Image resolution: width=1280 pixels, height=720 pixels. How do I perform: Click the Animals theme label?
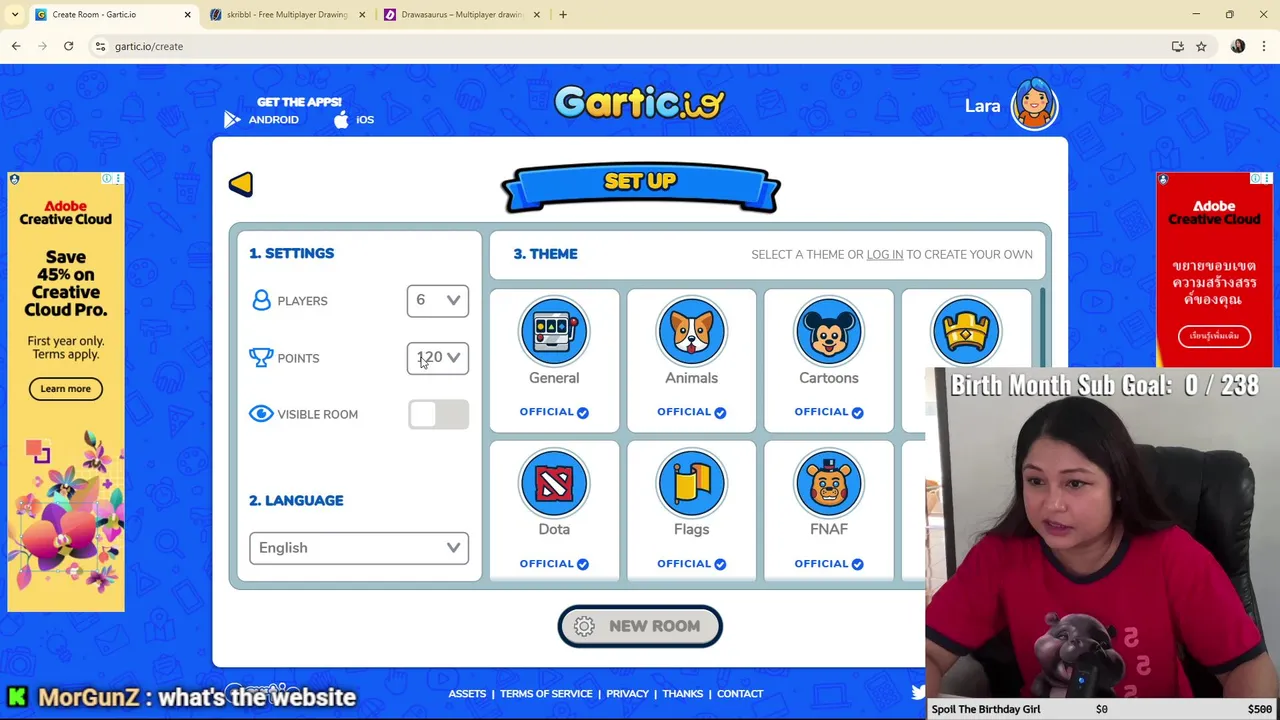[x=691, y=378]
